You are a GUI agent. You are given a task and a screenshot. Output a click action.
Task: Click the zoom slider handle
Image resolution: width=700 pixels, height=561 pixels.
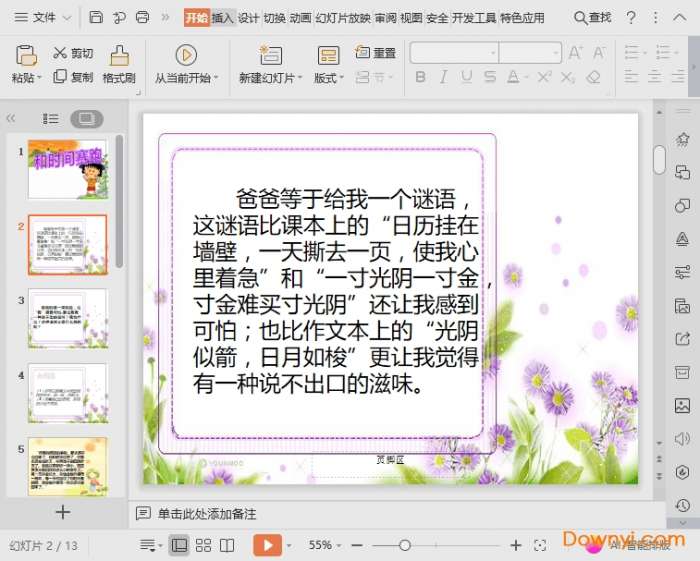tap(405, 545)
